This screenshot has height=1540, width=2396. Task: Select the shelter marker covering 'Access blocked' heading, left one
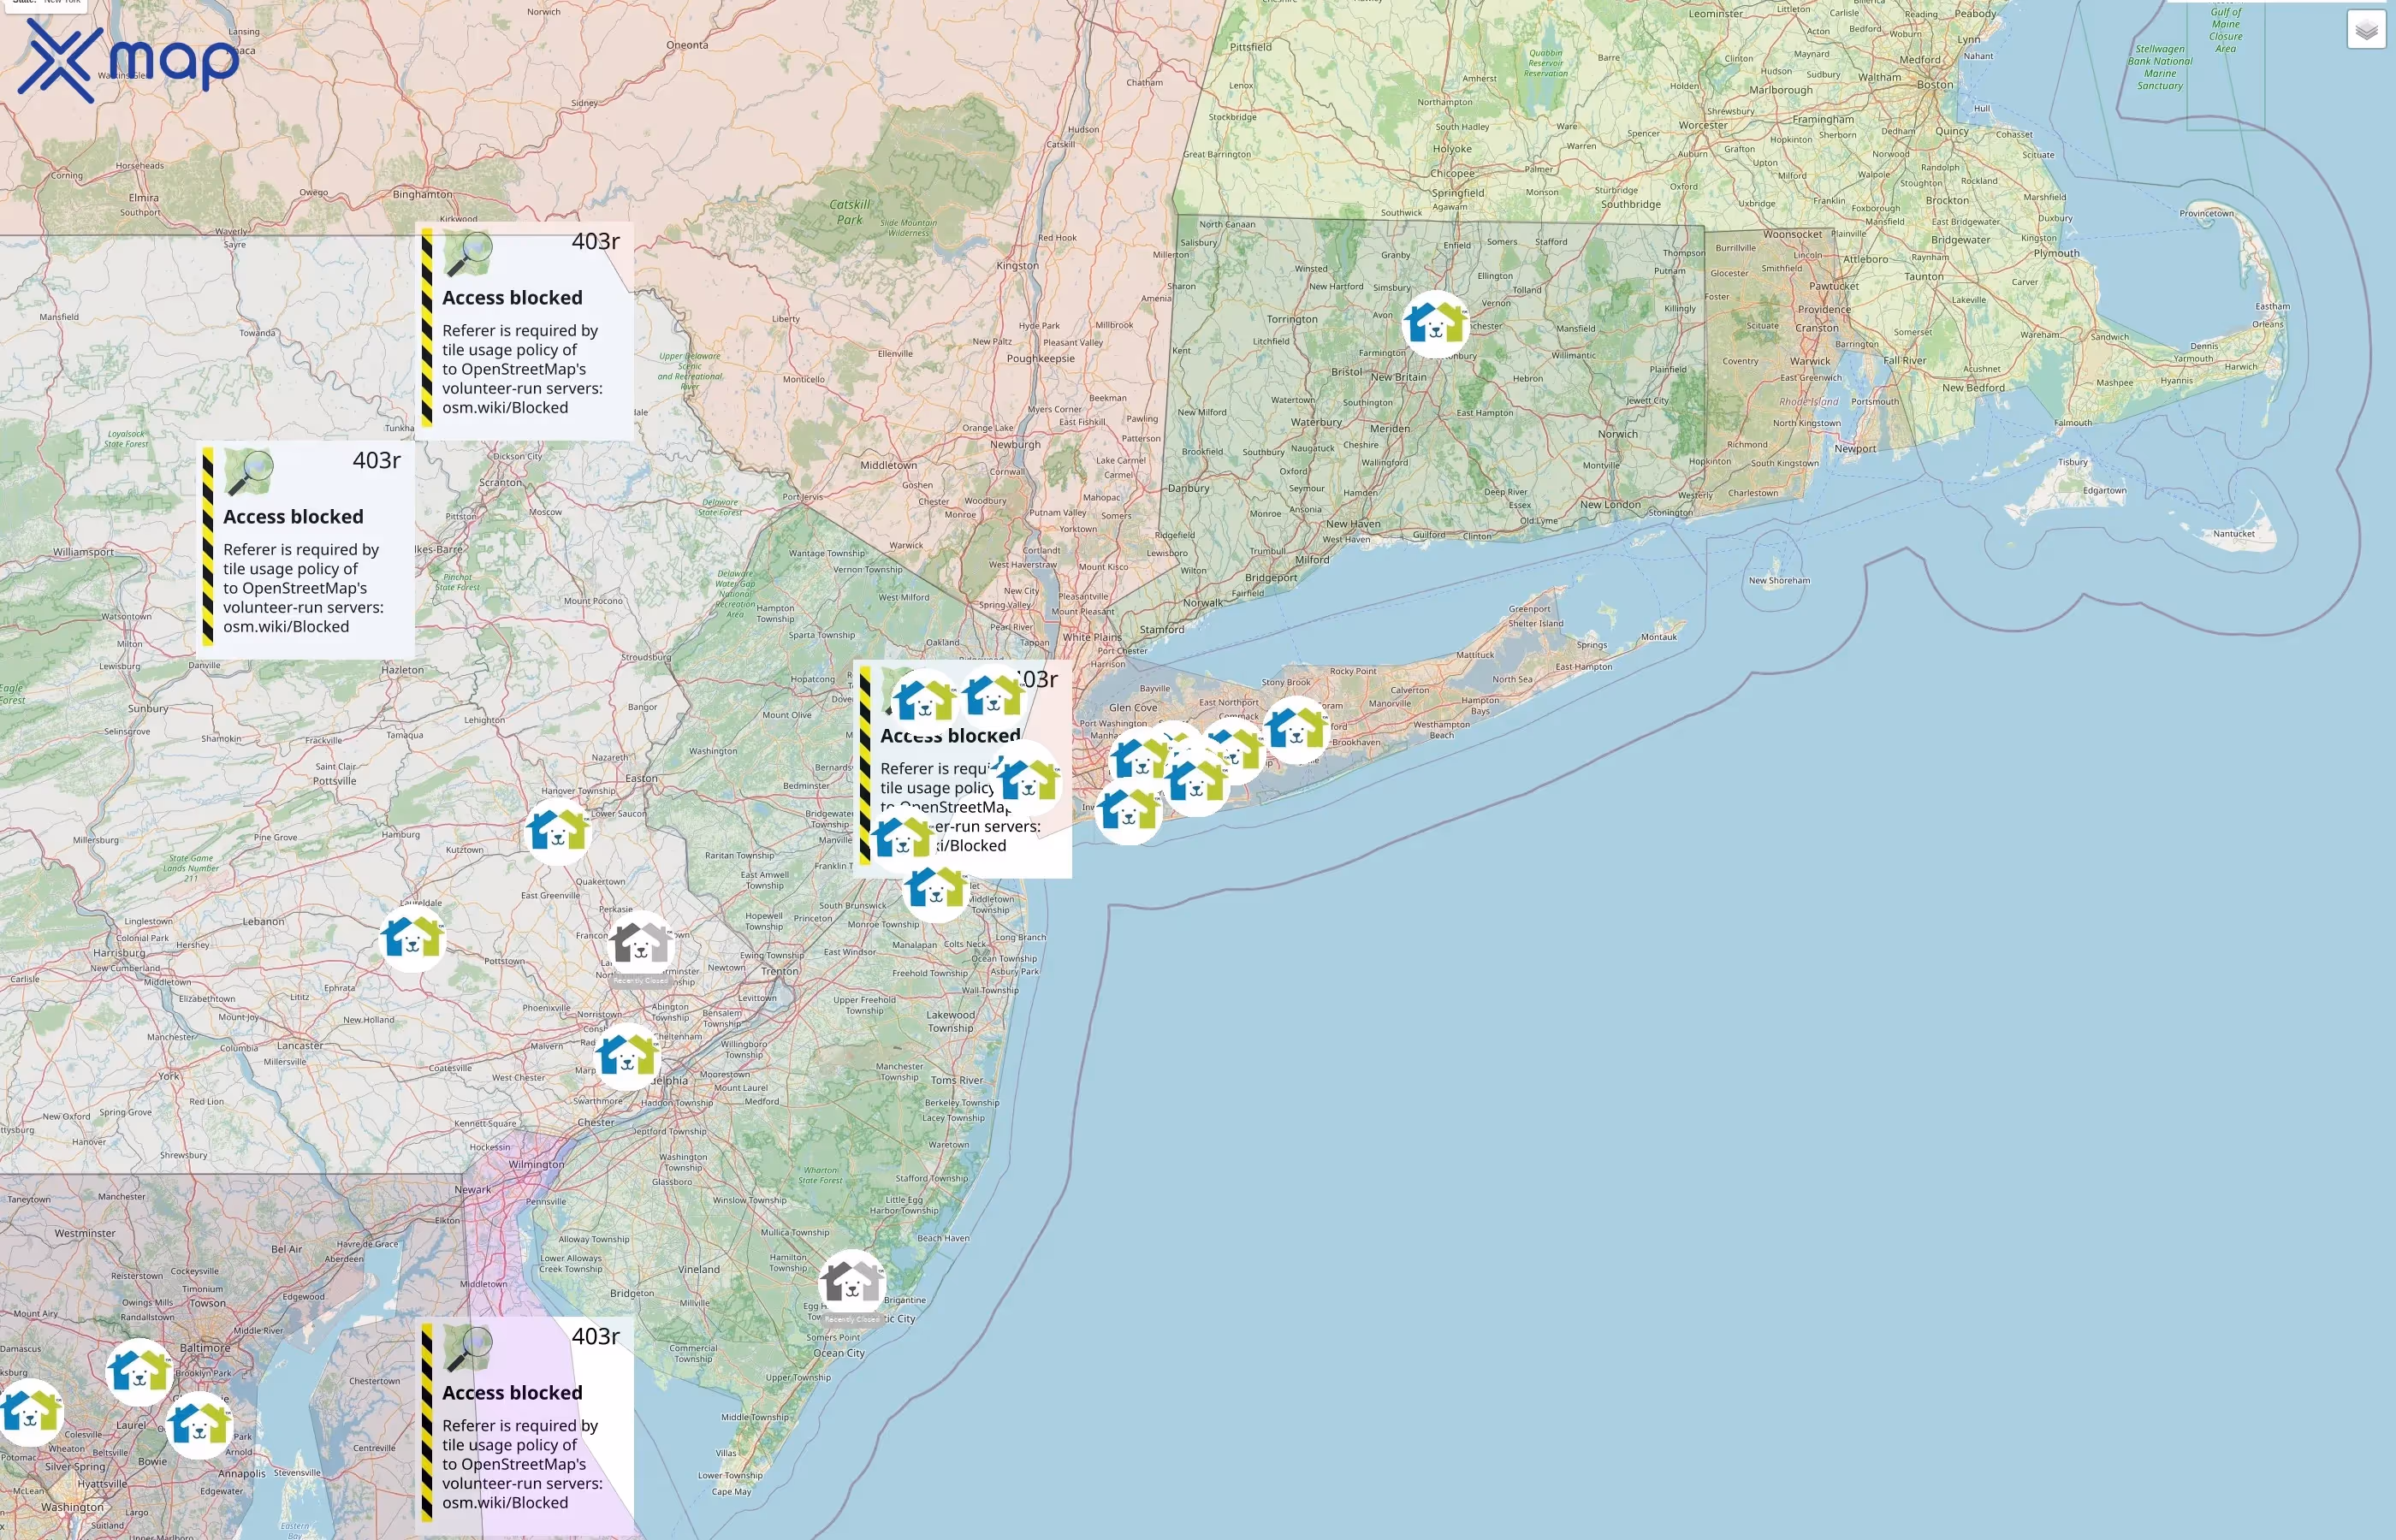[923, 701]
